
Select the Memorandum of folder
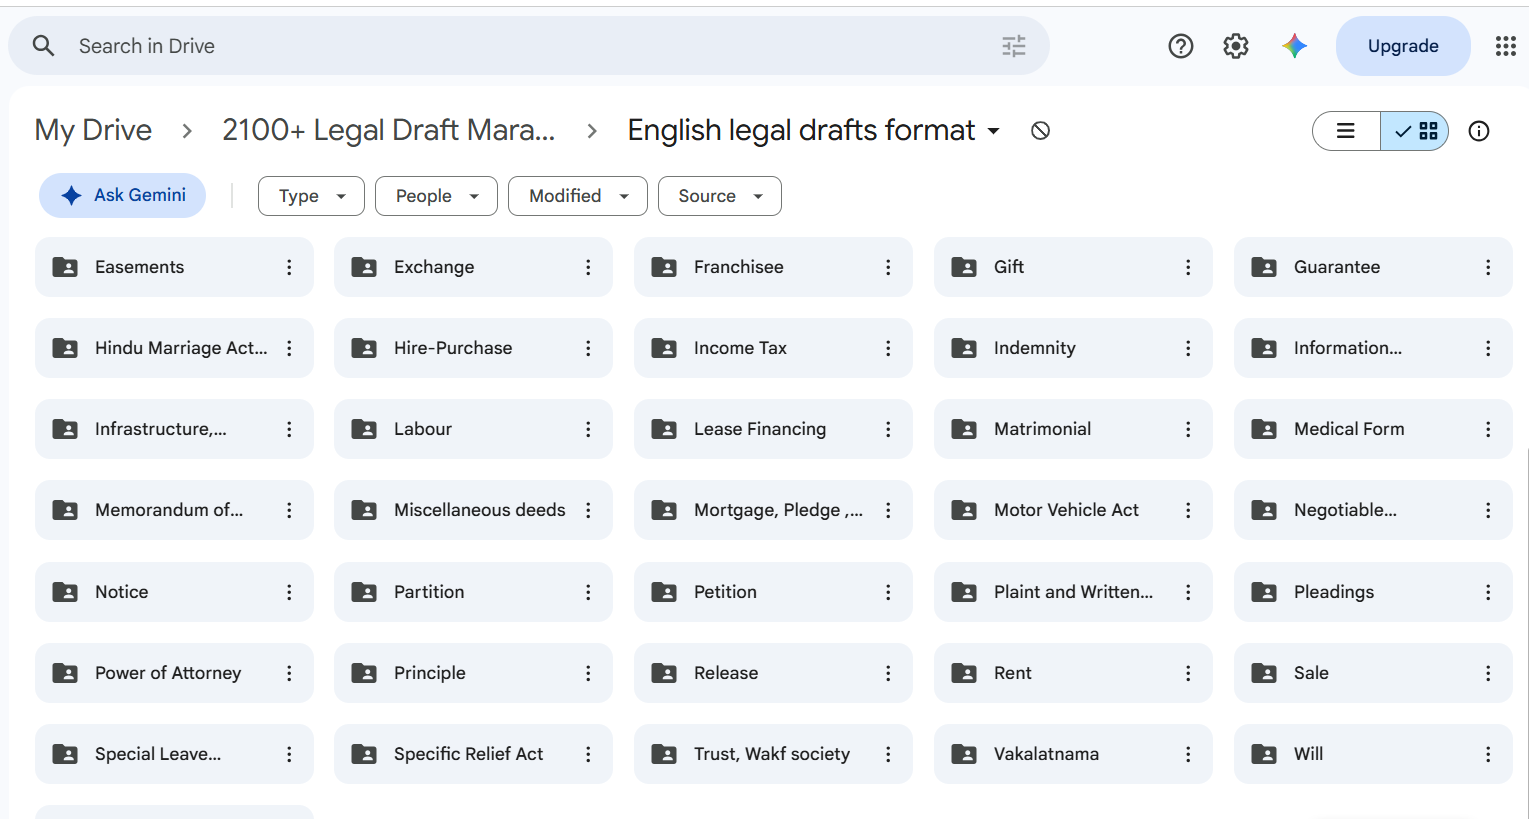click(174, 510)
